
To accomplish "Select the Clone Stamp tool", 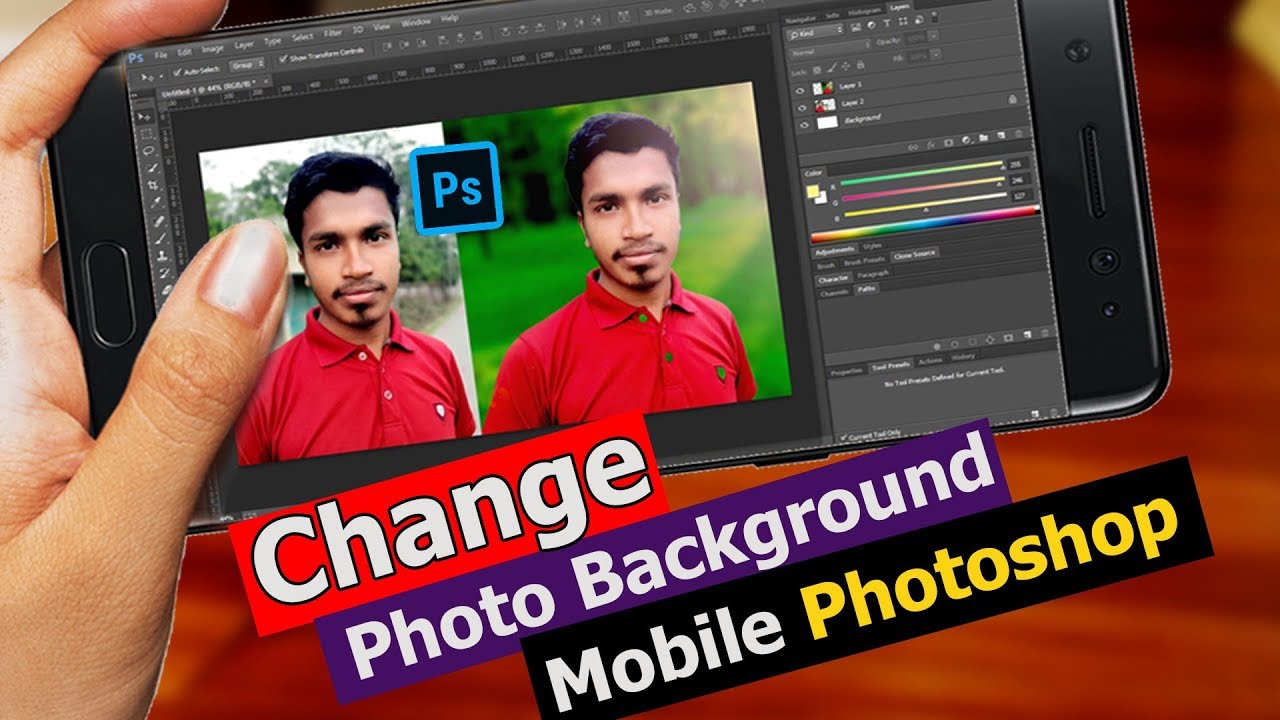I will click(162, 256).
